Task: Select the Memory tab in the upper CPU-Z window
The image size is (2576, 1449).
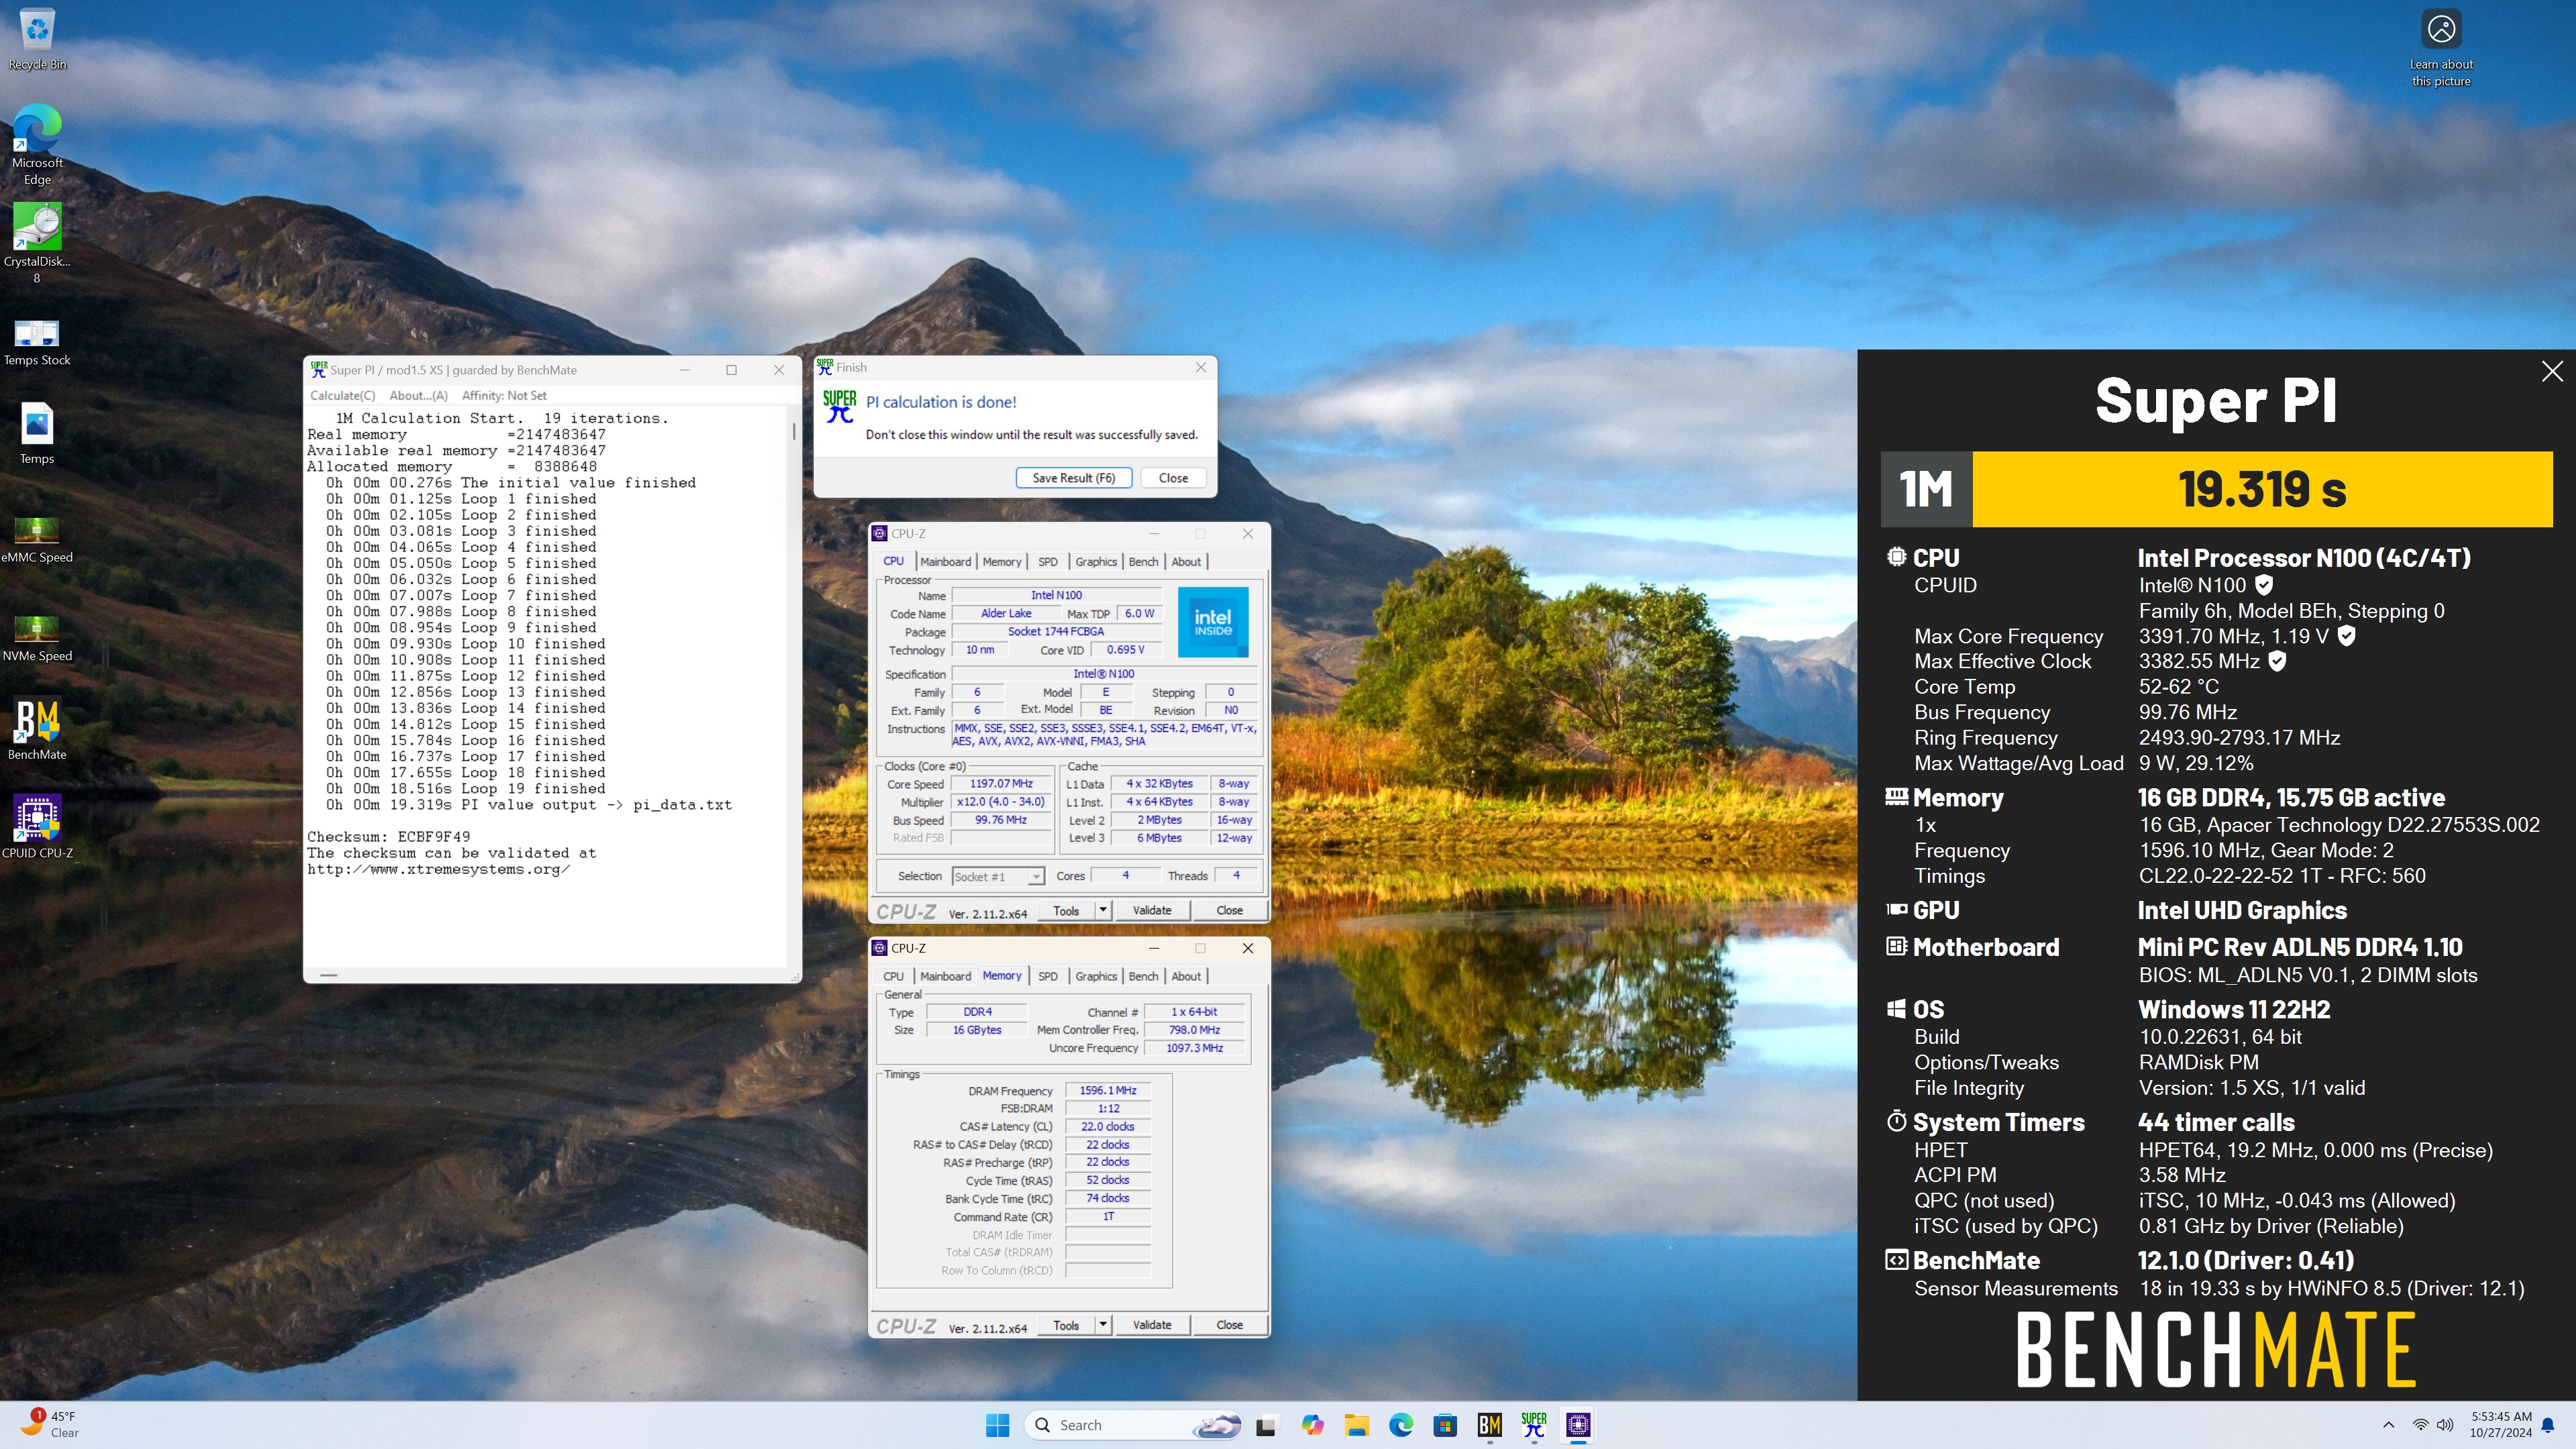Action: pos(1001,562)
